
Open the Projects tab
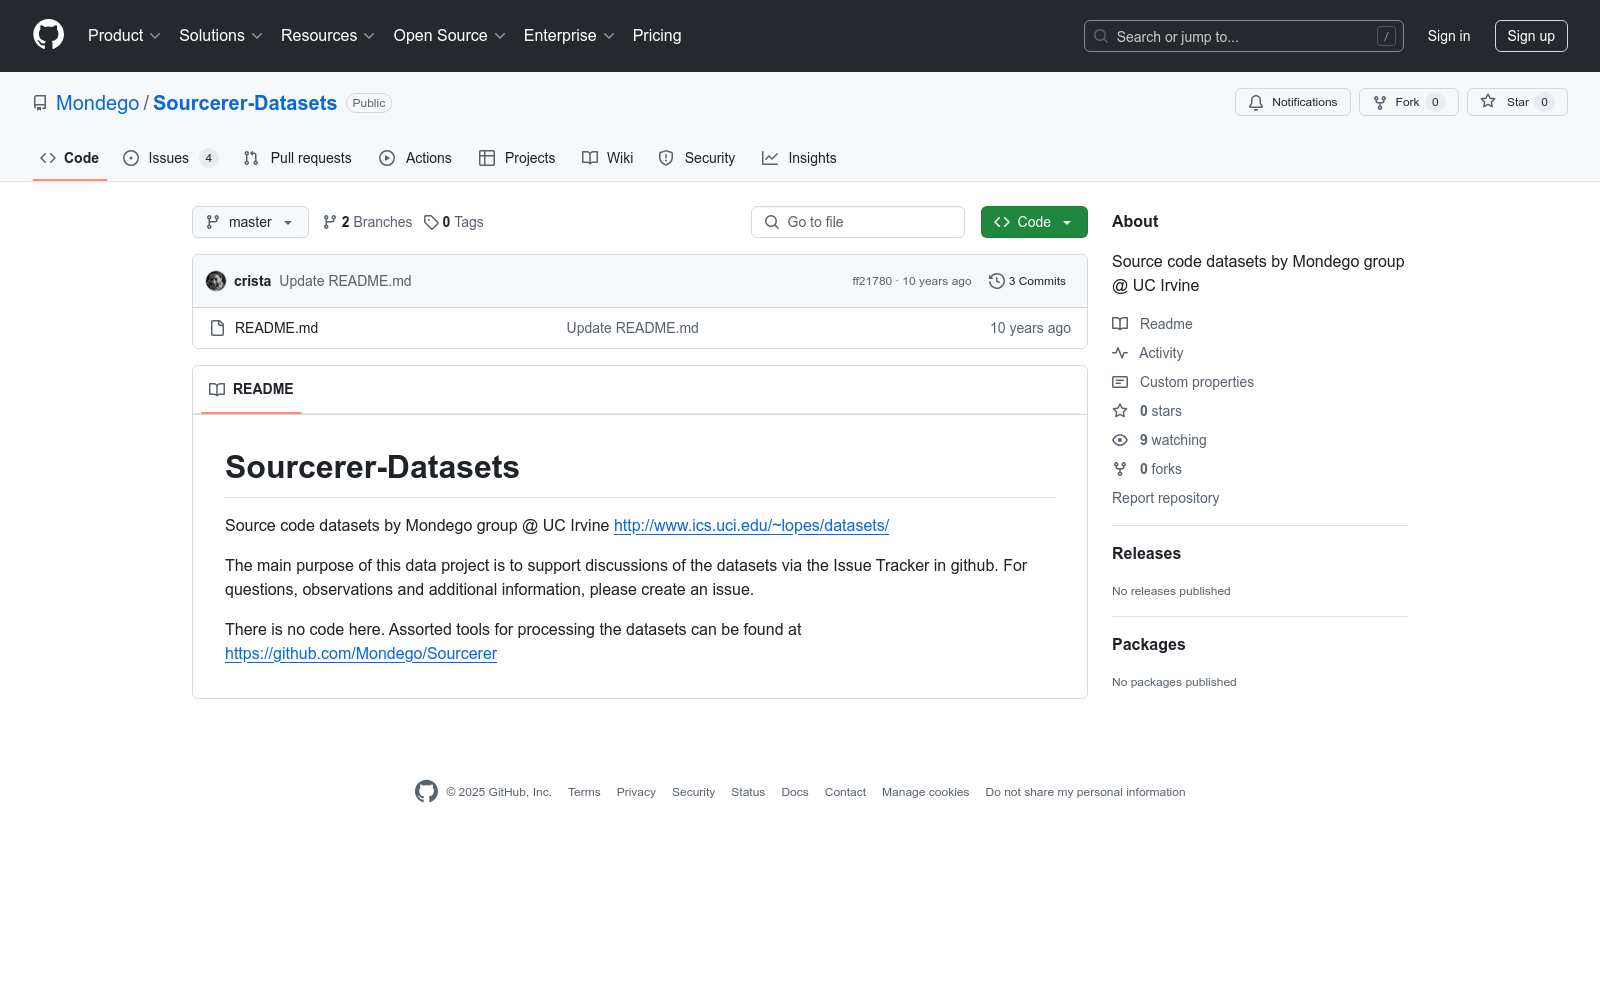517,158
